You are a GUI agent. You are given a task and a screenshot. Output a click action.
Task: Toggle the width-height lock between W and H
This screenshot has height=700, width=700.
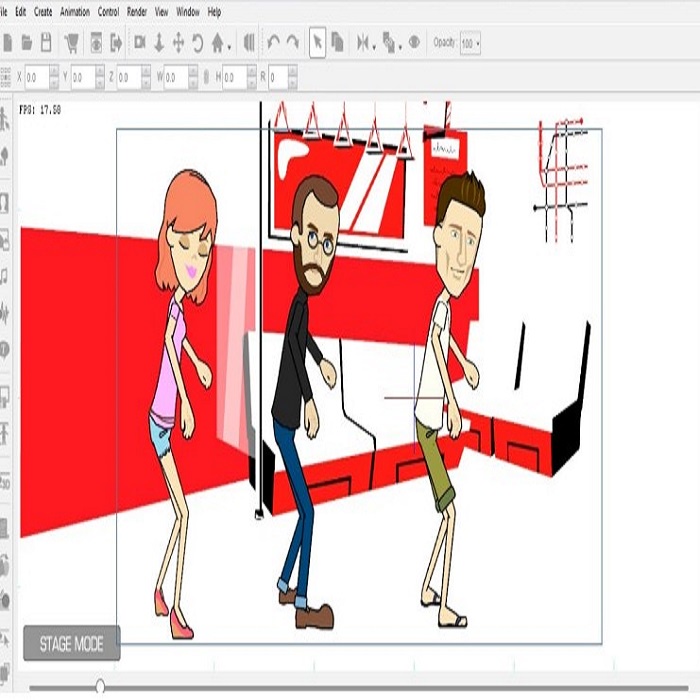point(206,76)
